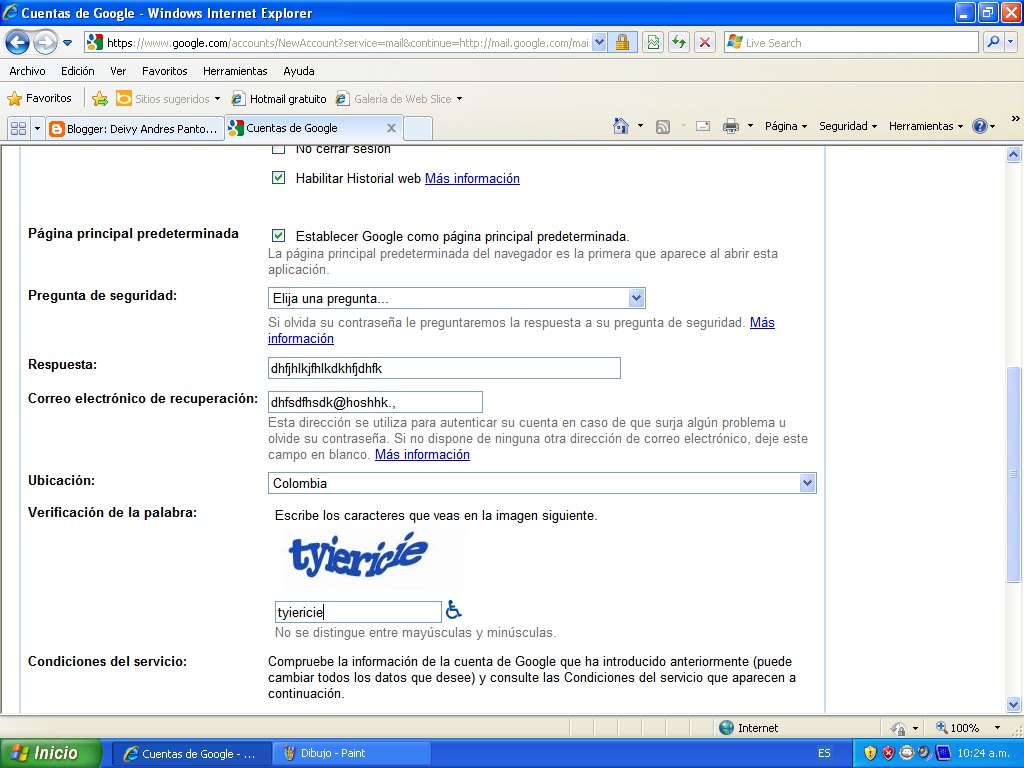This screenshot has width=1024, height=768.
Task: Open the Archivo menu
Action: 27,71
